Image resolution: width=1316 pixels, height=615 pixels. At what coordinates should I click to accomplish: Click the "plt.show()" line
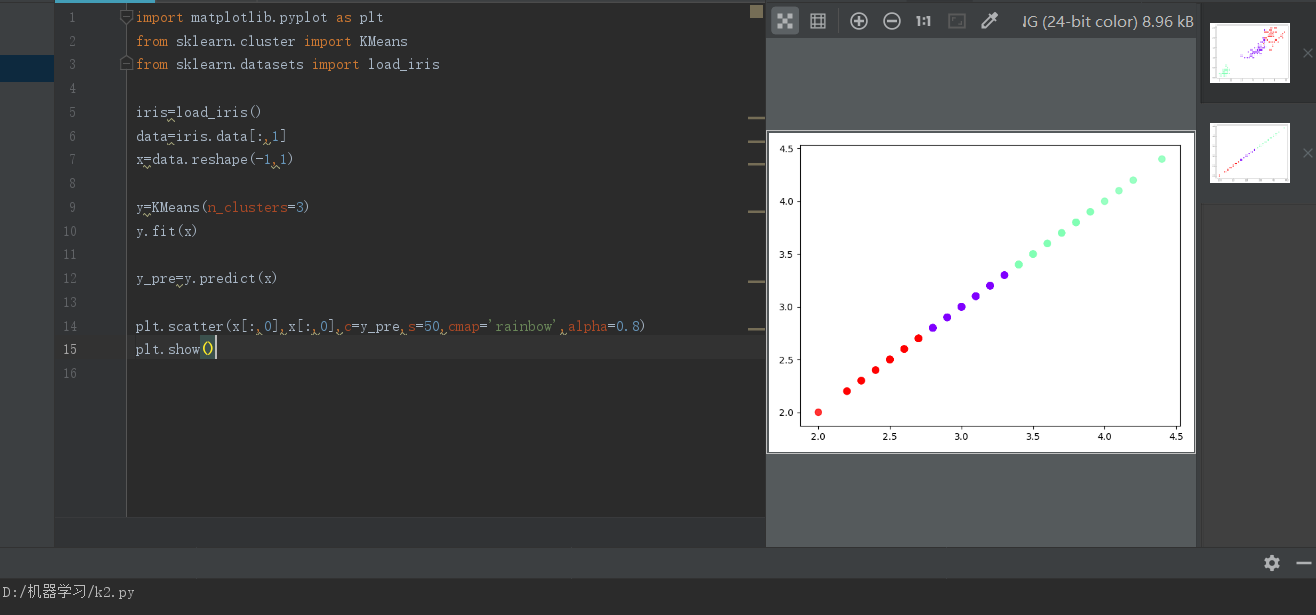[175, 349]
